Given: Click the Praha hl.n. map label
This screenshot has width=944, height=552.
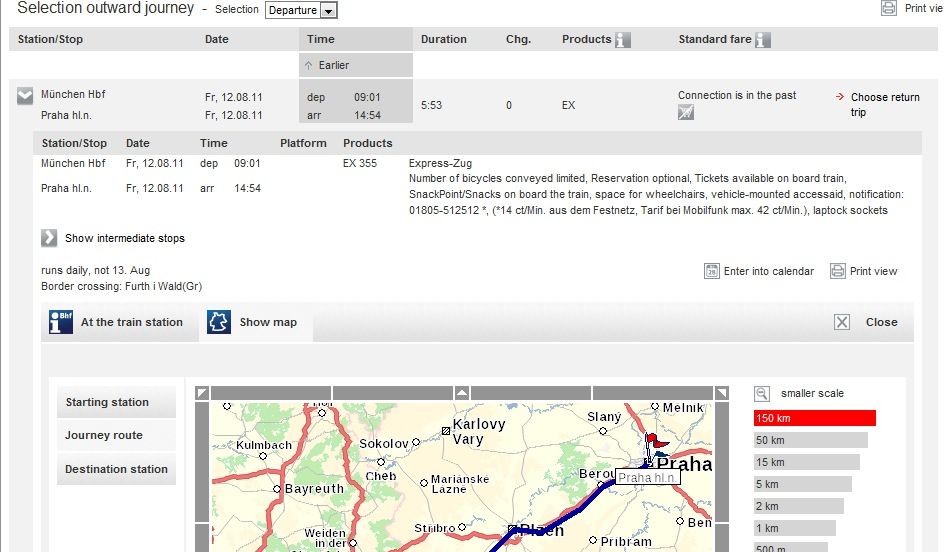Looking at the screenshot, I should point(647,477).
